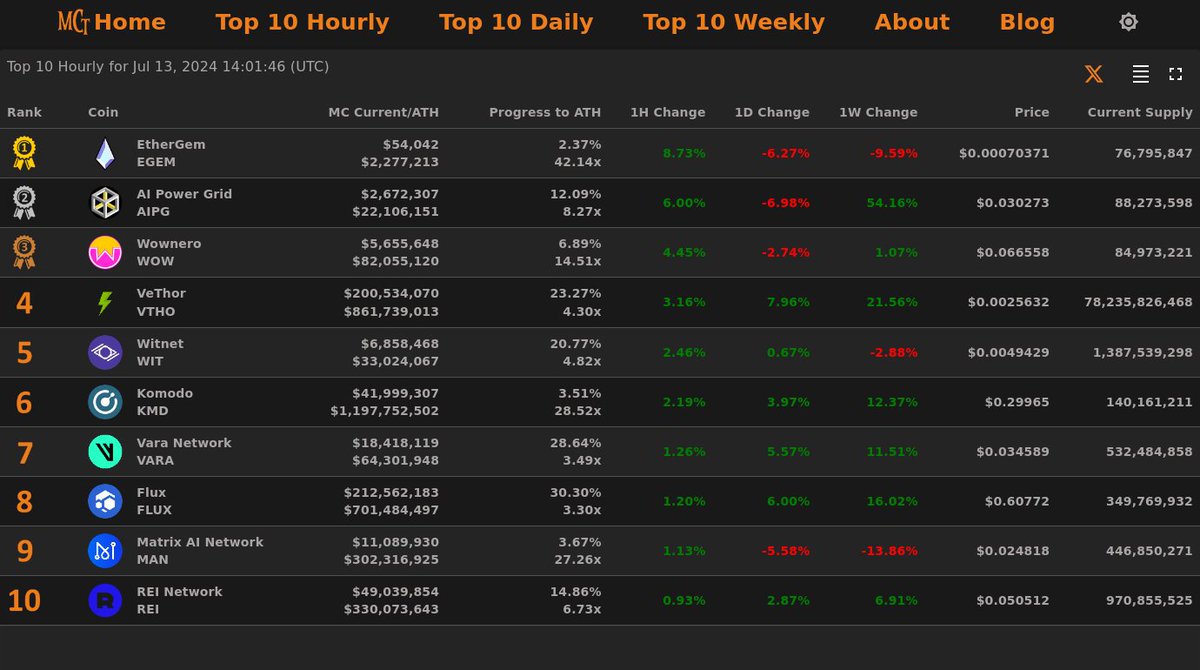Click AI Power Grid's 54.16% weekly change
This screenshot has height=670, width=1200.
pyautogui.click(x=891, y=203)
